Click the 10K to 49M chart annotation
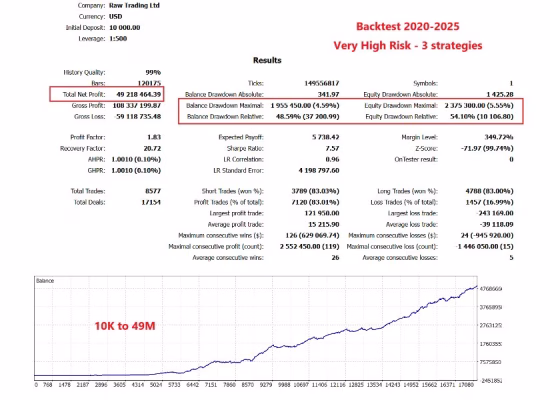Viewport: 550px width, 400px height. tap(125, 326)
